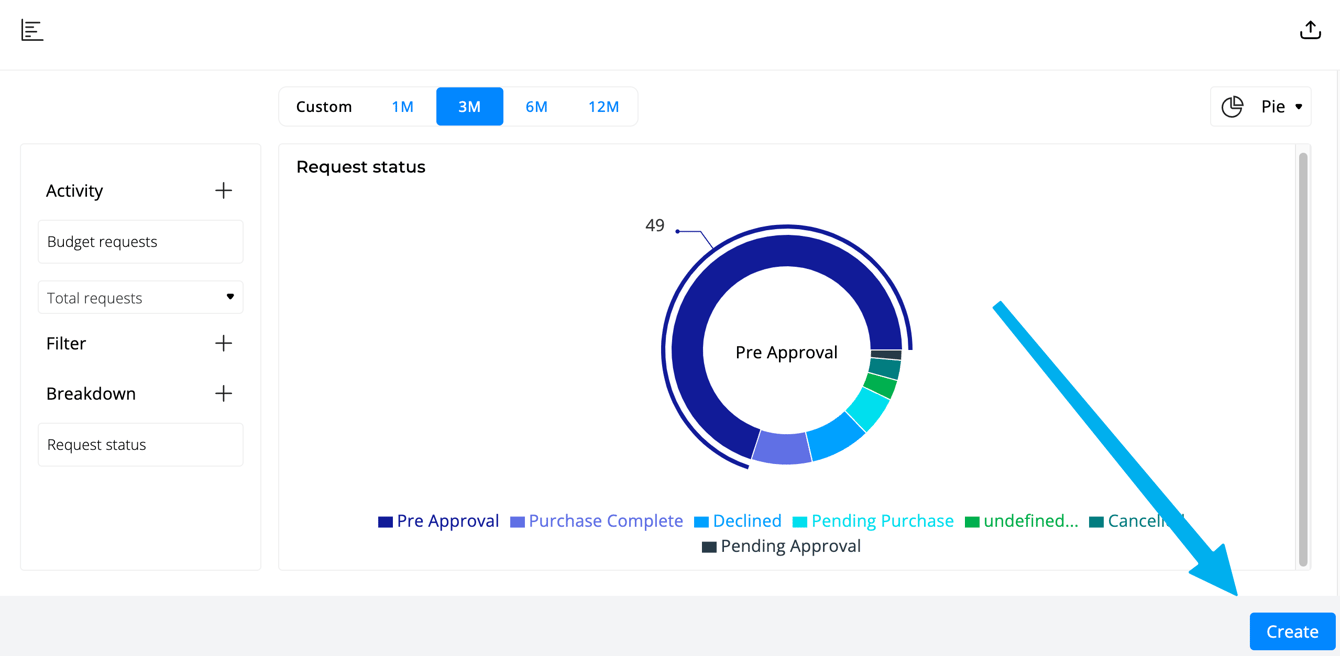The image size is (1340, 656).
Task: Click the Filter section heading
Action: (x=66, y=343)
